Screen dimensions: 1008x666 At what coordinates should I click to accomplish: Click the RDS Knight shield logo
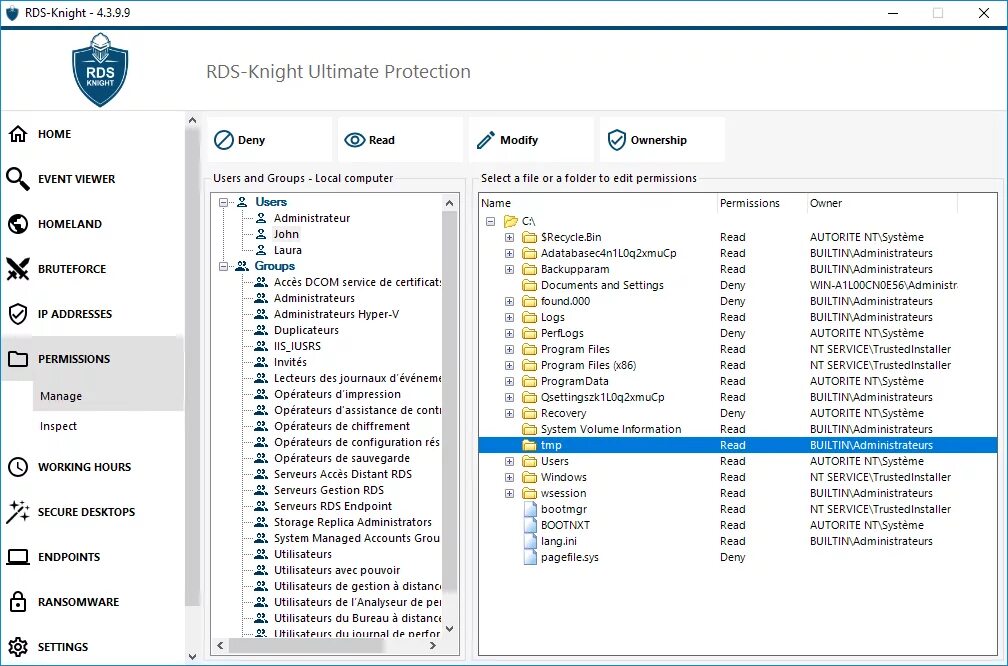pyautogui.click(x=100, y=69)
